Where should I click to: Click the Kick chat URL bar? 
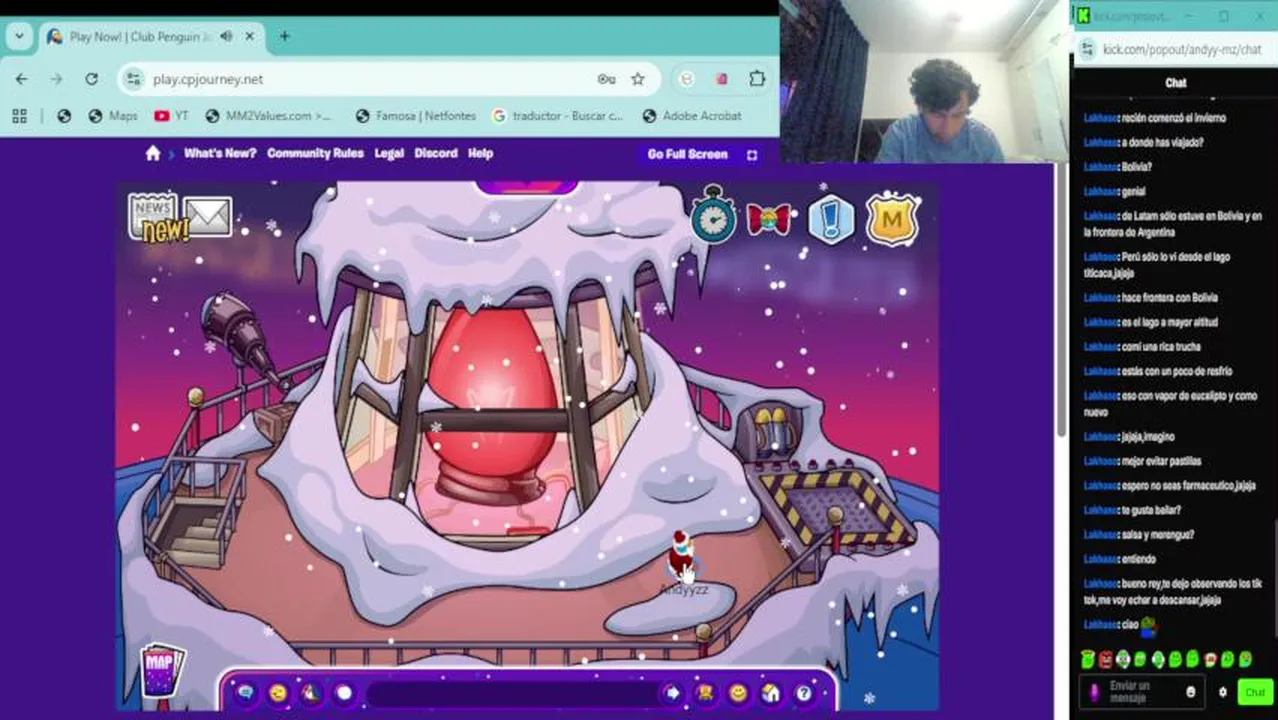[x=1180, y=49]
